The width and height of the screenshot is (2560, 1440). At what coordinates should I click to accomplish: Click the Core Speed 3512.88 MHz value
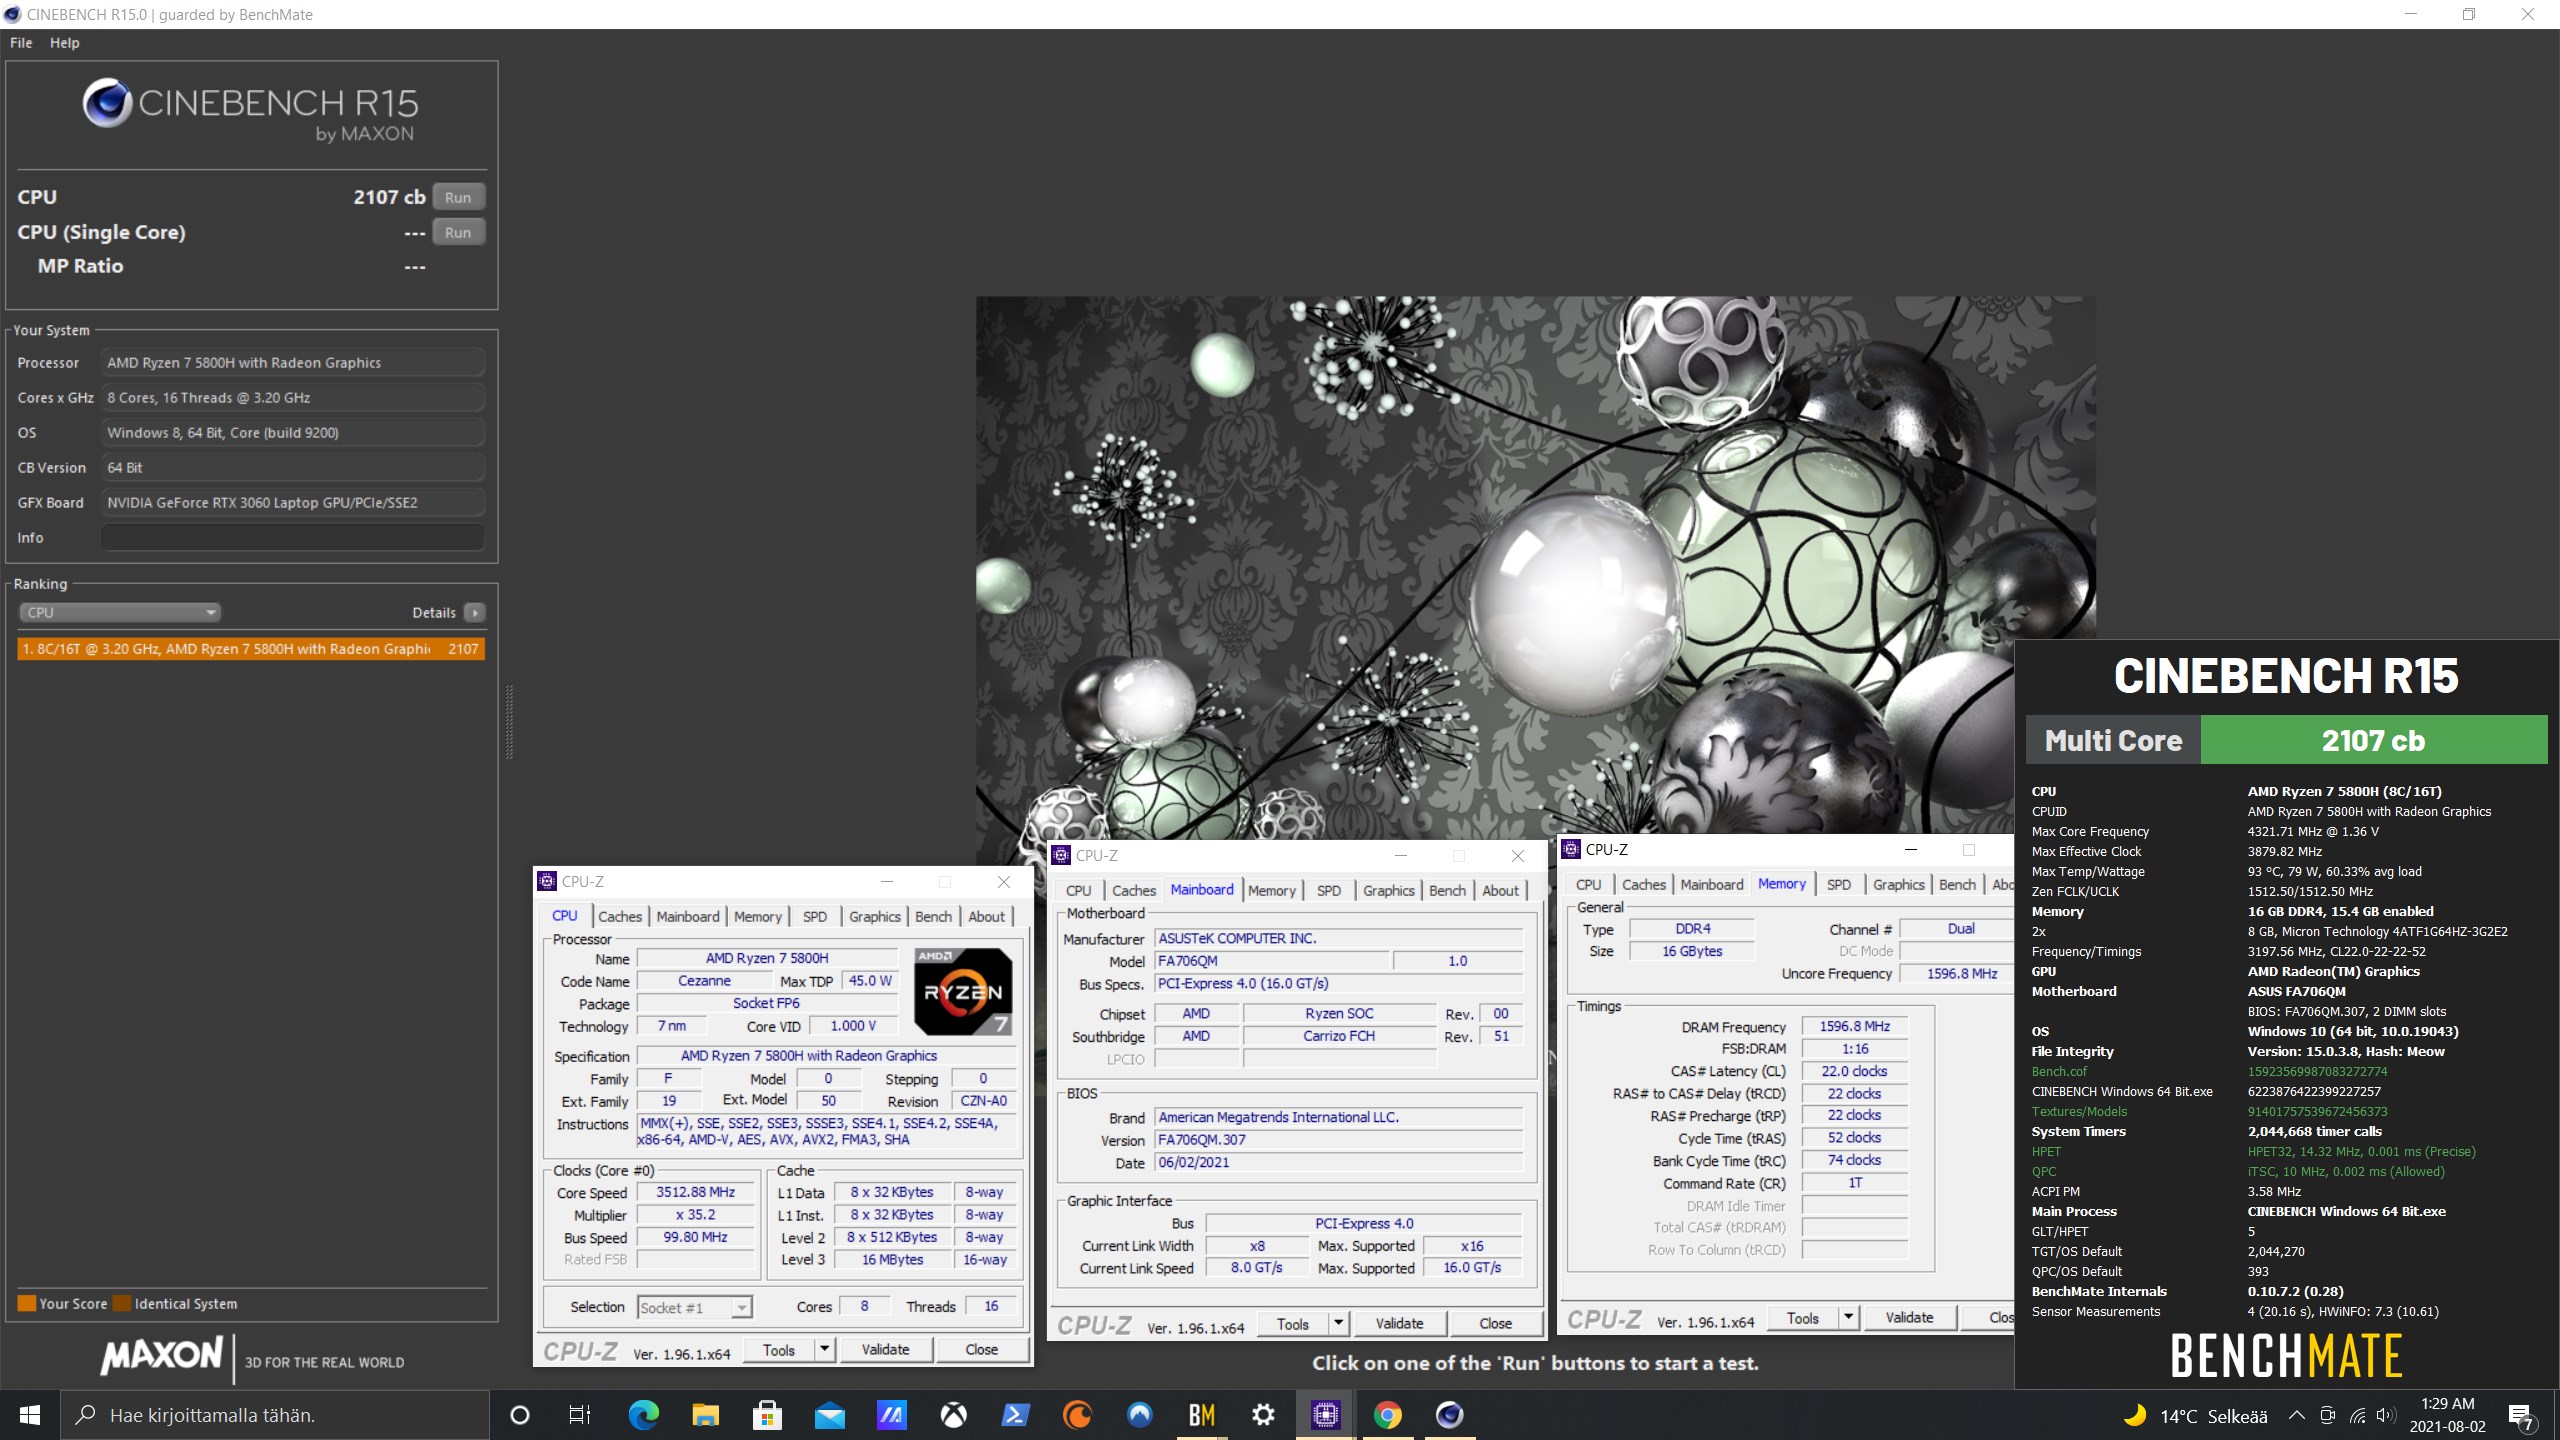coord(695,1192)
